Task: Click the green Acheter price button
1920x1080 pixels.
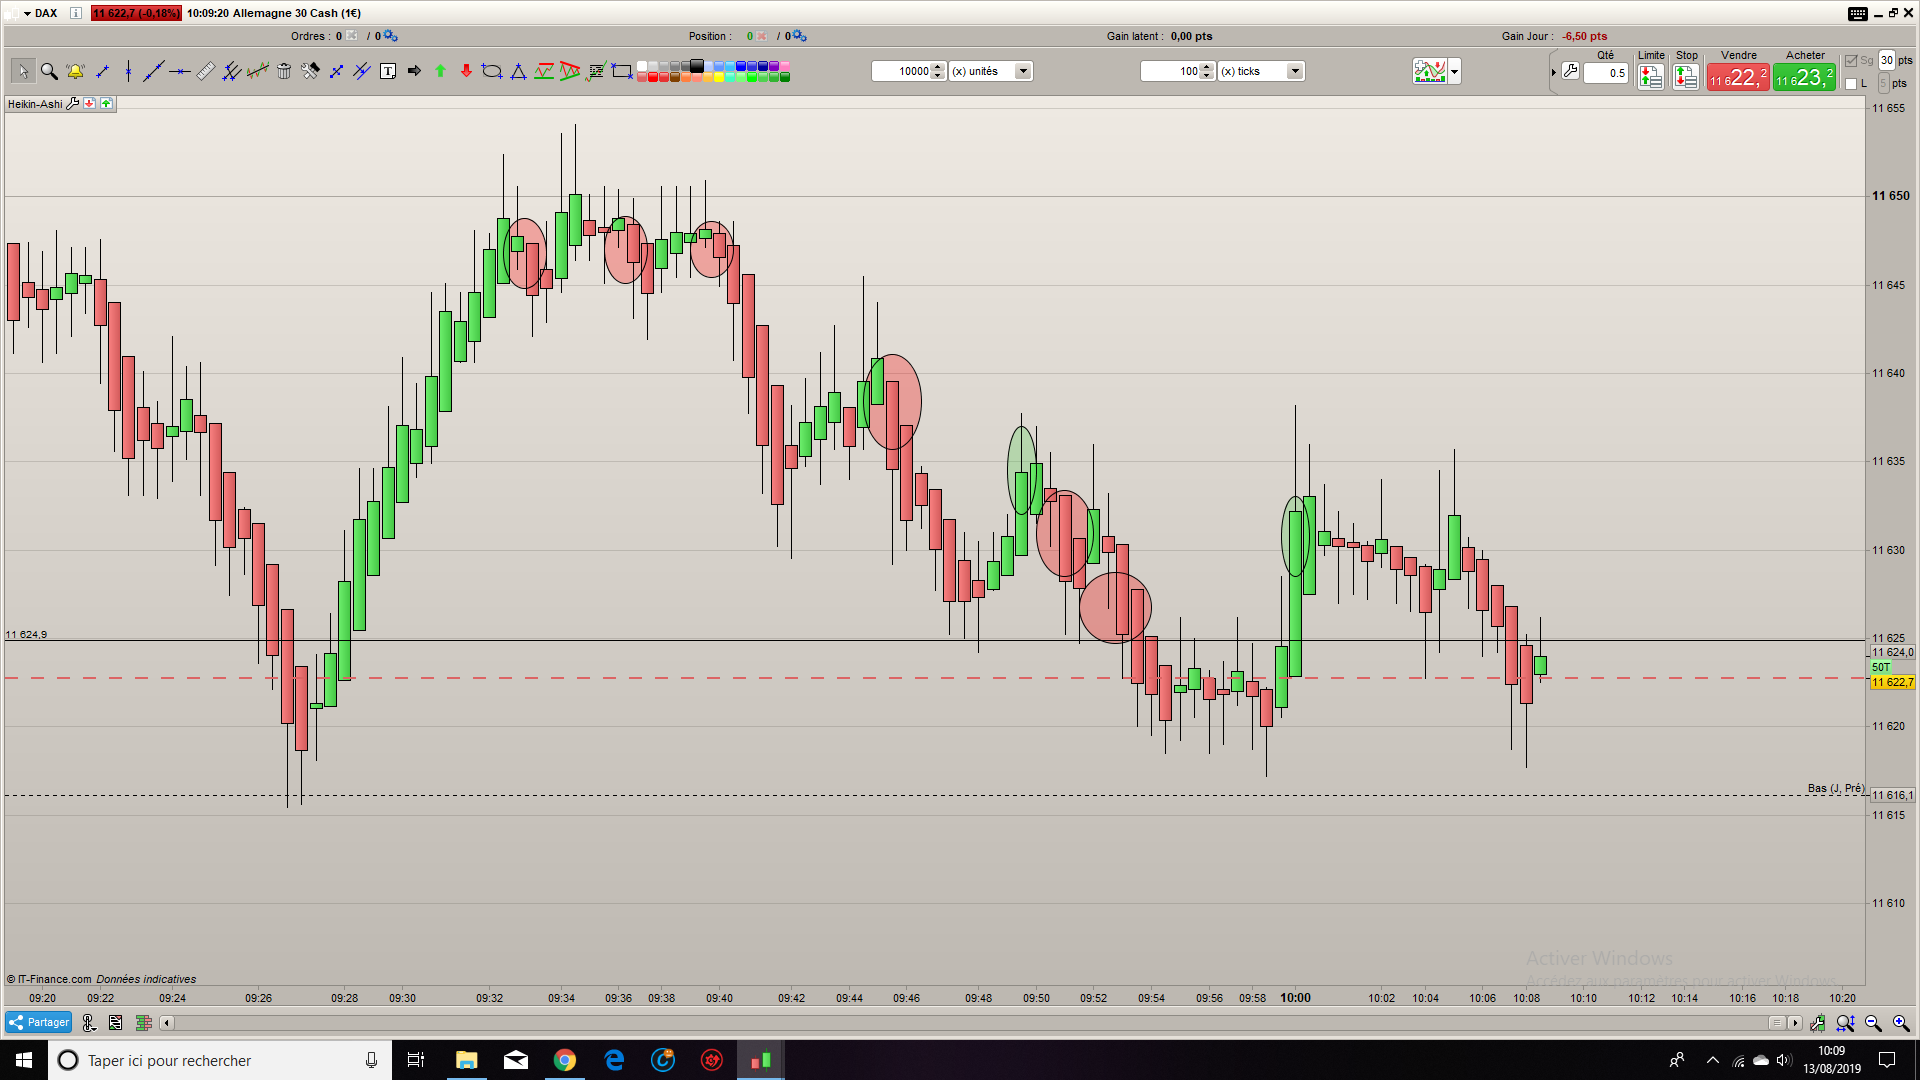Action: [1804, 77]
